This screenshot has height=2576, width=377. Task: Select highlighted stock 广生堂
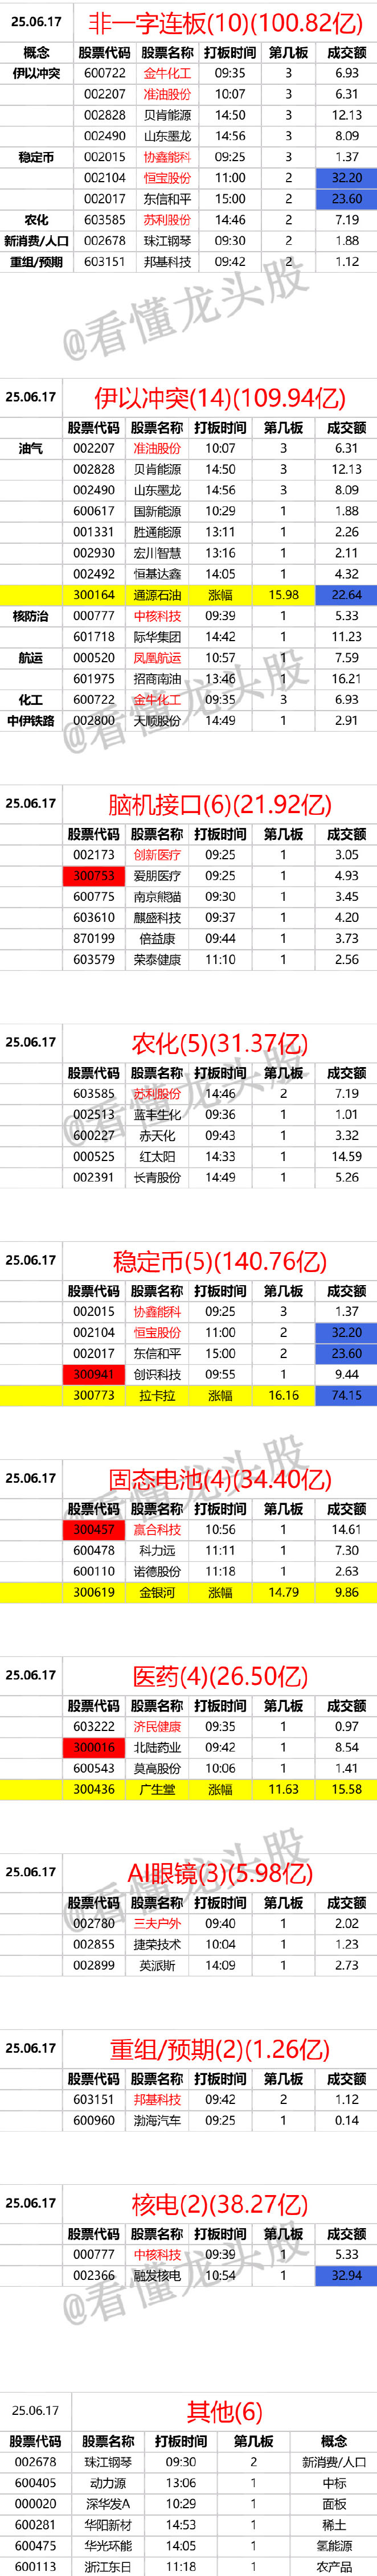pyautogui.click(x=157, y=1790)
